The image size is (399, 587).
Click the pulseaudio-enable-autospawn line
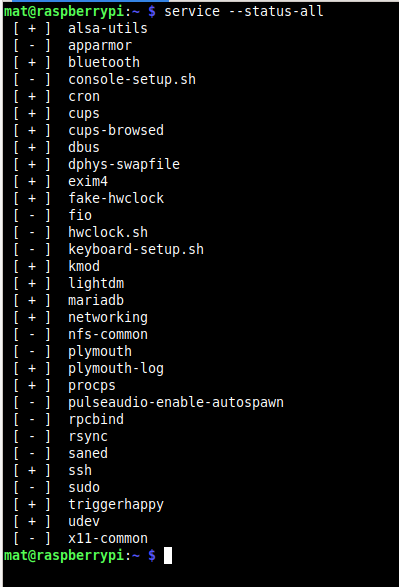176,402
